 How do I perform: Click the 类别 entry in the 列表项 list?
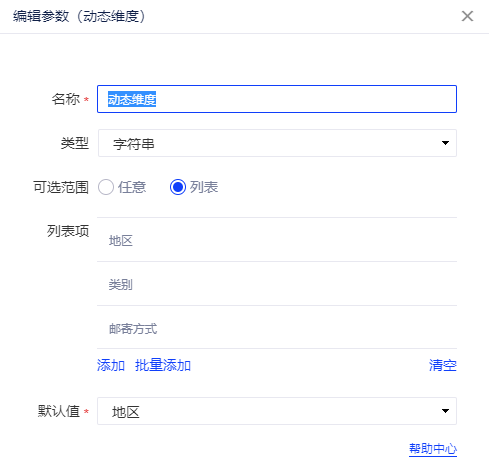point(277,284)
